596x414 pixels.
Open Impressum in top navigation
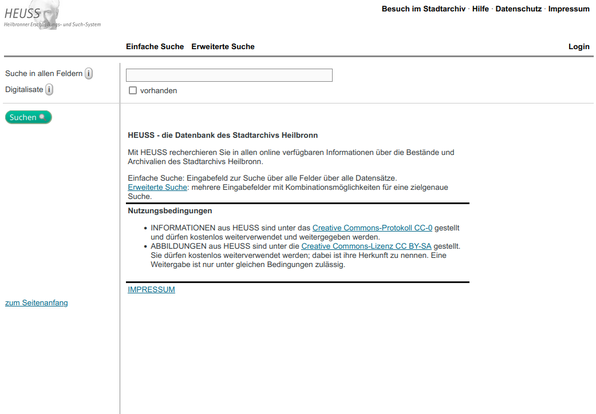click(569, 9)
